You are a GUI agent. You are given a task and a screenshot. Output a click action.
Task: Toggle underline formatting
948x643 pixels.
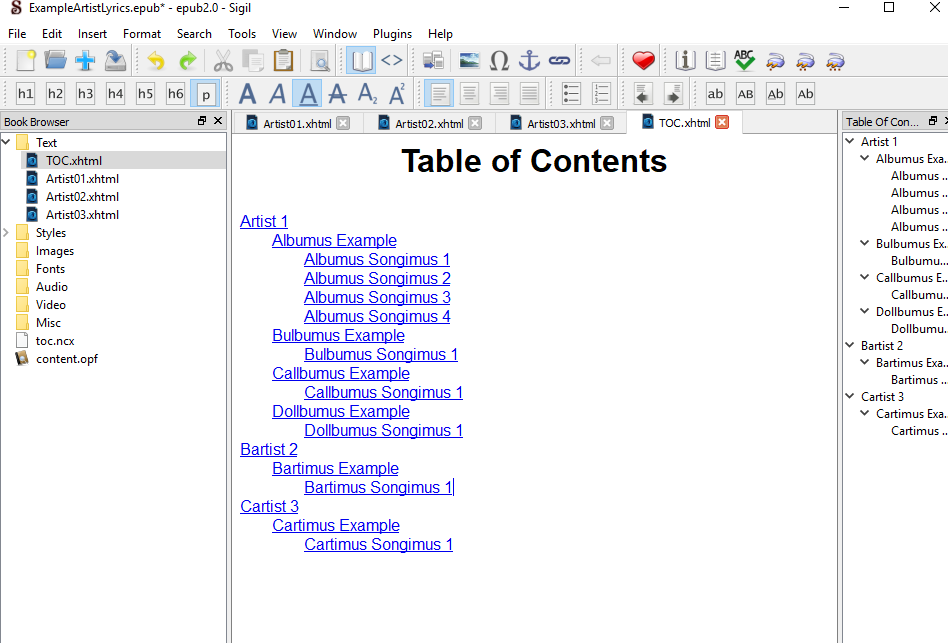point(308,94)
